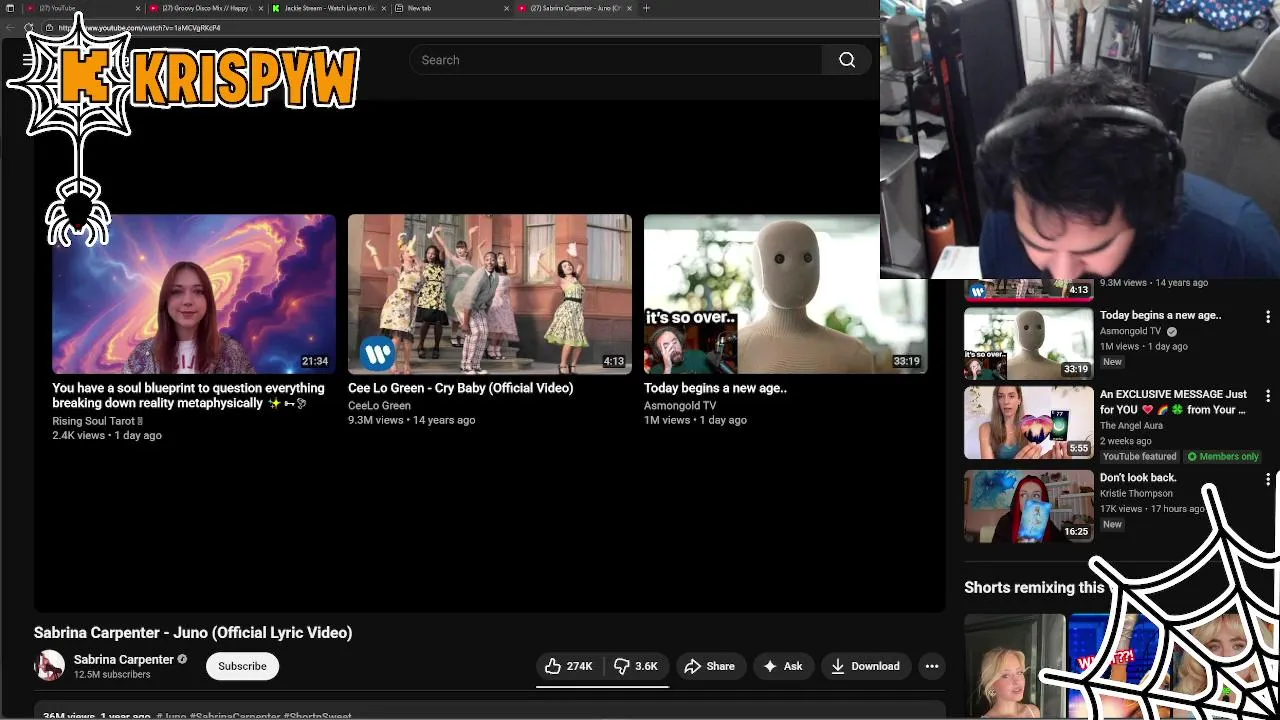Screen dimensions: 1280x720
Task: Open 'An EXCLUSIVE MESSAGE Just for YOU' thumbnail
Action: point(1029,422)
